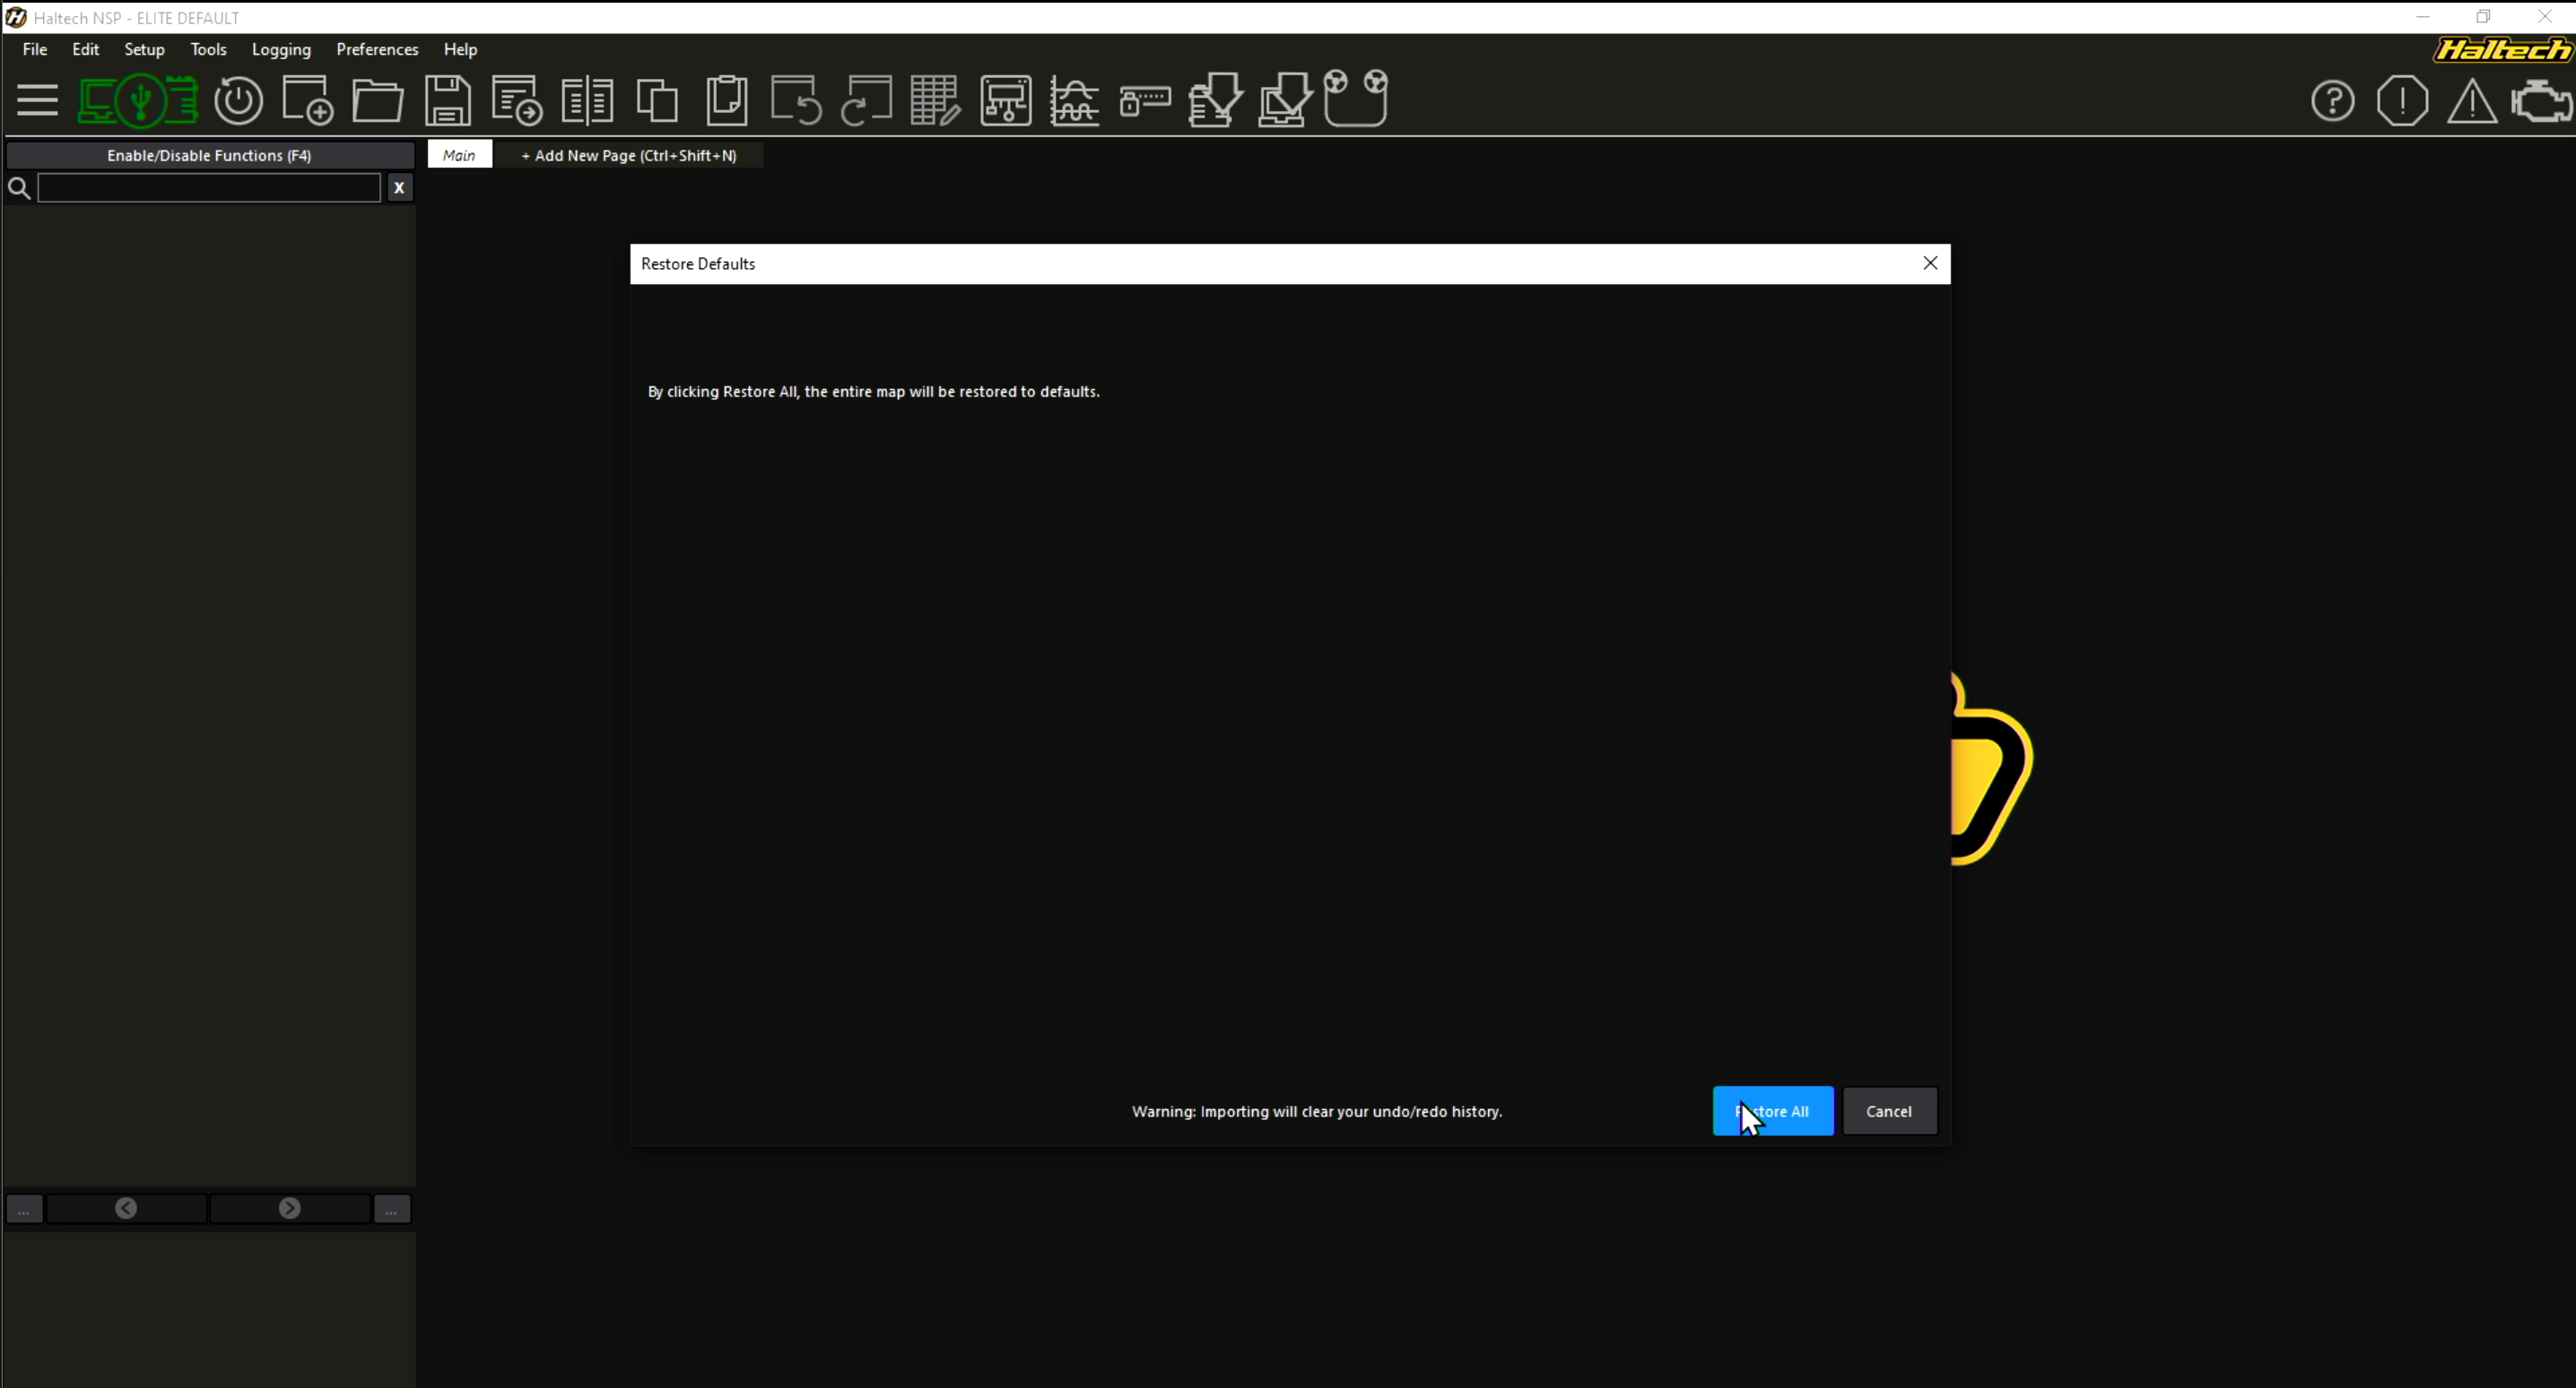Close the Restore Defaults dialog

[x=1930, y=263]
